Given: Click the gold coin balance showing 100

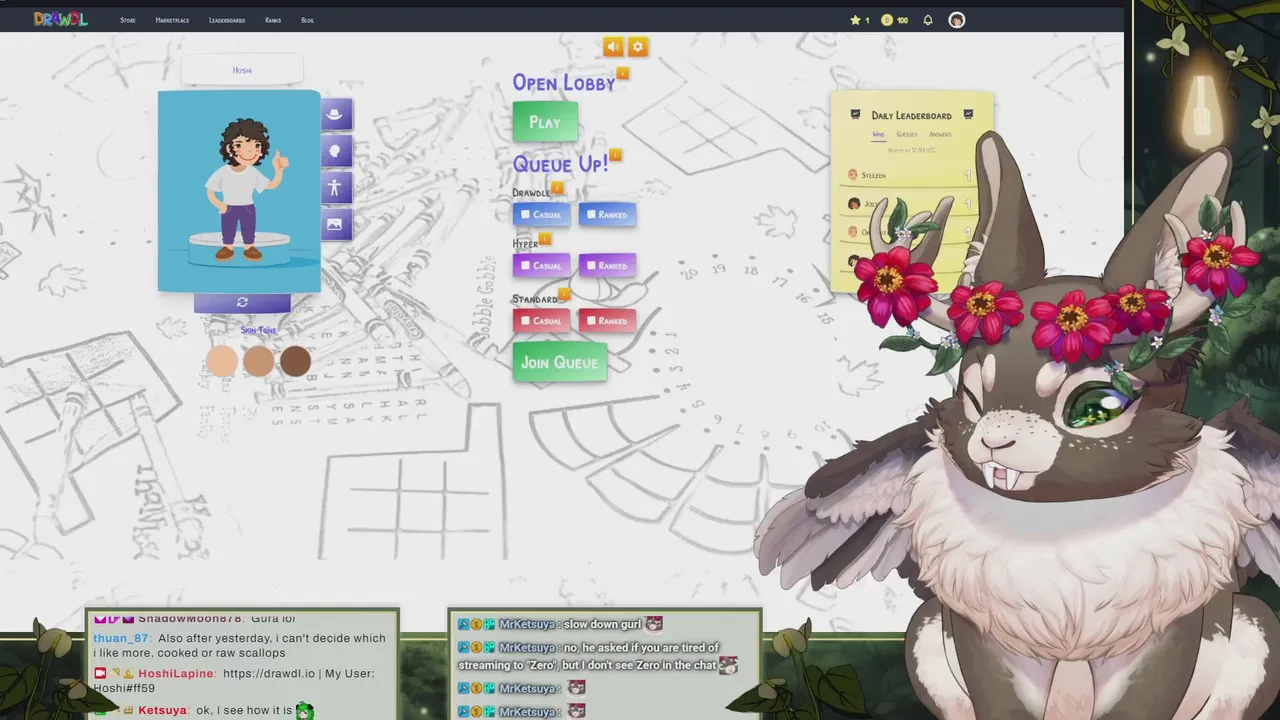Looking at the screenshot, I should click(x=894, y=20).
